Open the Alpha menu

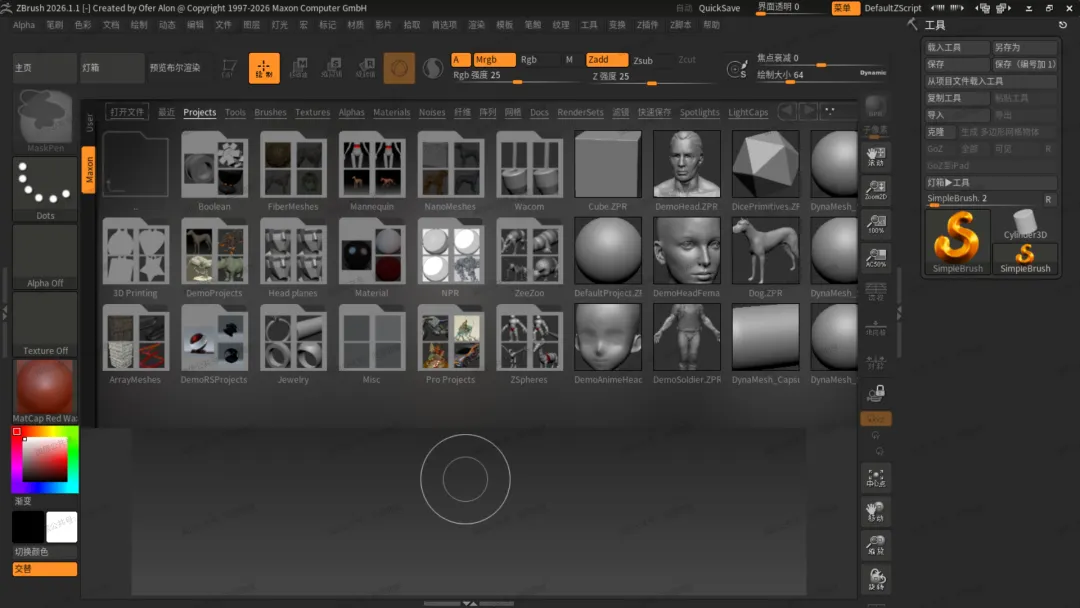(x=24, y=25)
